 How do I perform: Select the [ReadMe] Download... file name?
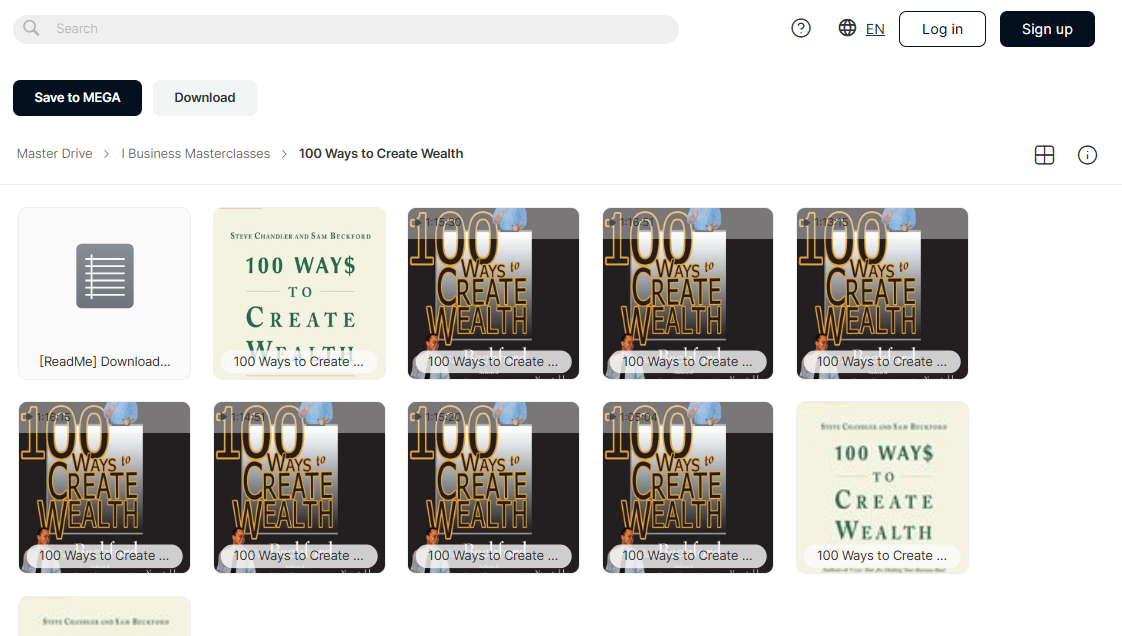pos(105,362)
